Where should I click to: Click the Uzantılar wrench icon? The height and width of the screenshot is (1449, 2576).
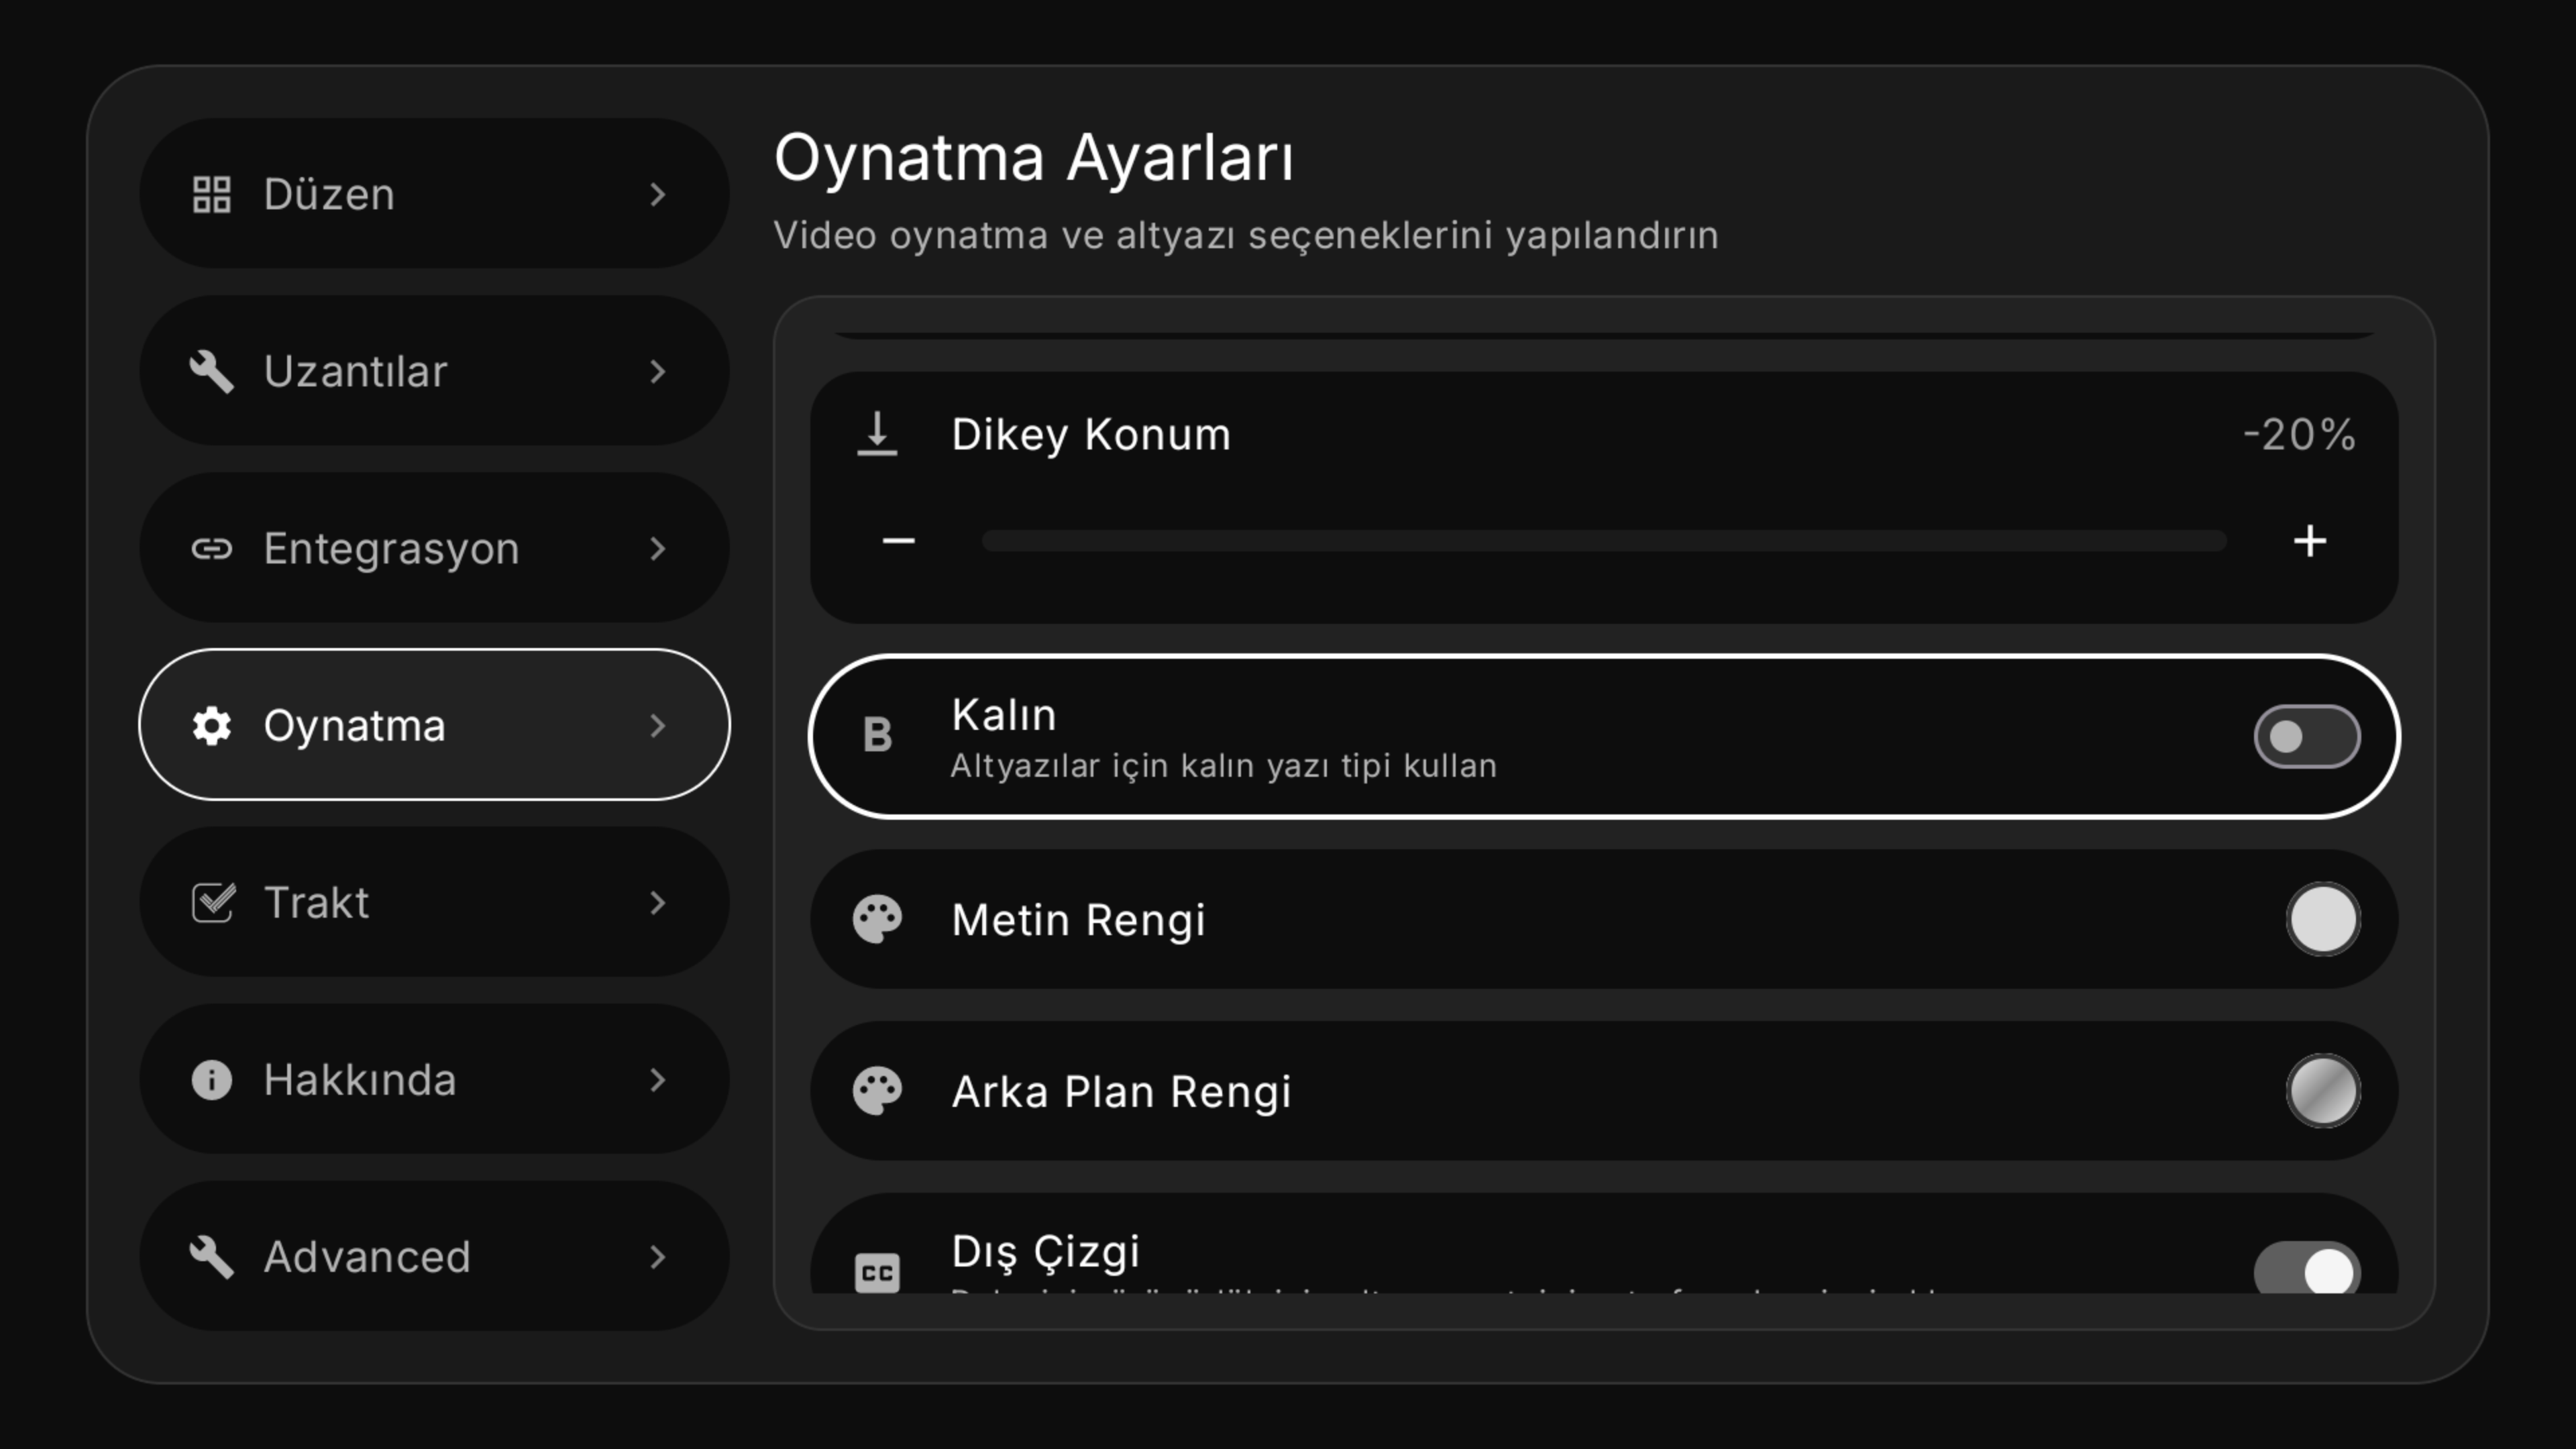pyautogui.click(x=211, y=371)
